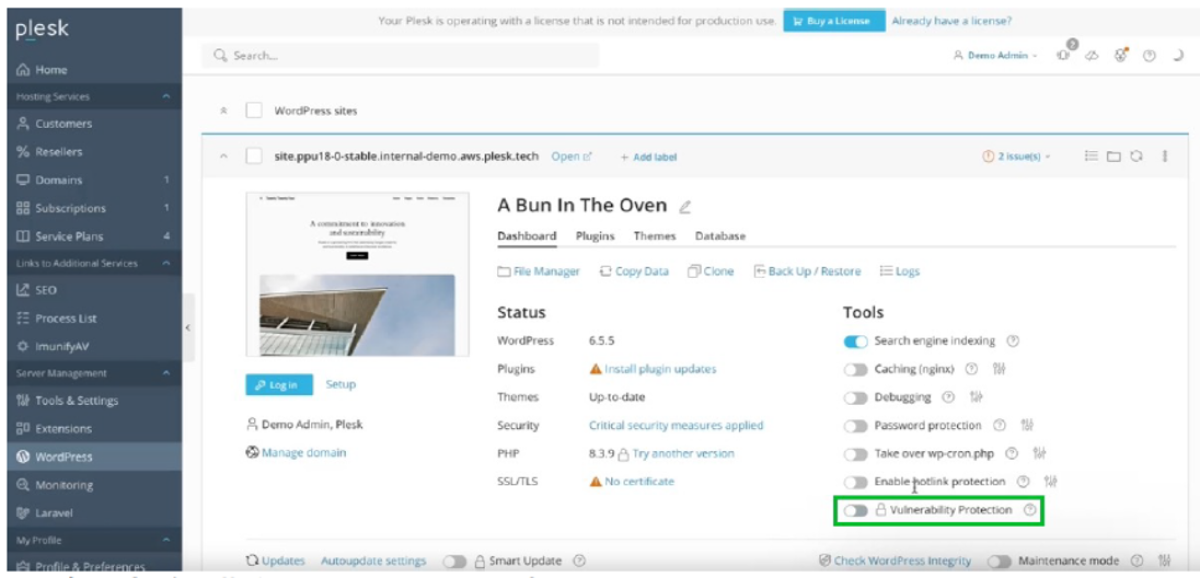The height and width of the screenshot is (579, 1200).
Task: Open the Demo Admin account dropdown
Action: click(x=996, y=56)
